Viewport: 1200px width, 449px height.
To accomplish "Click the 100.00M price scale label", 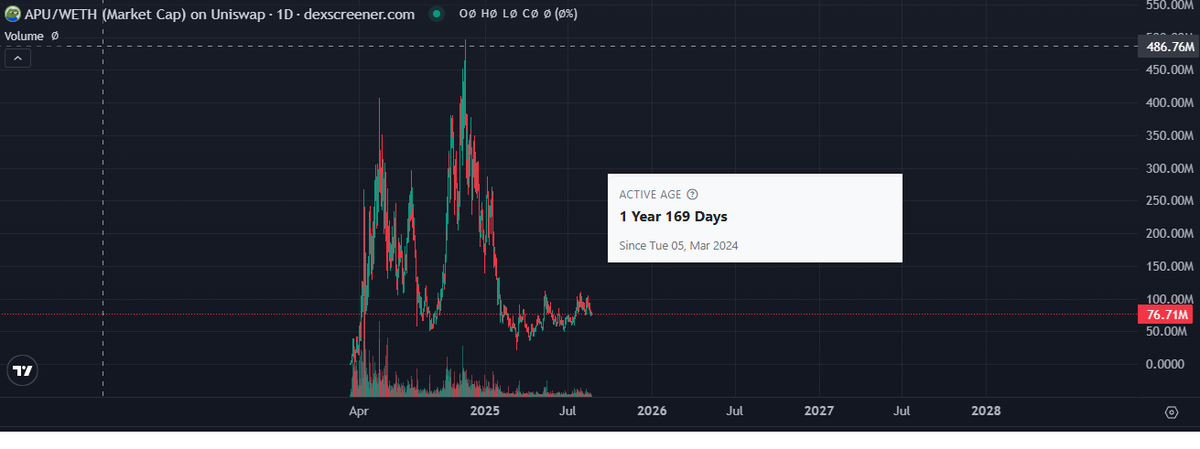I will (1170, 299).
